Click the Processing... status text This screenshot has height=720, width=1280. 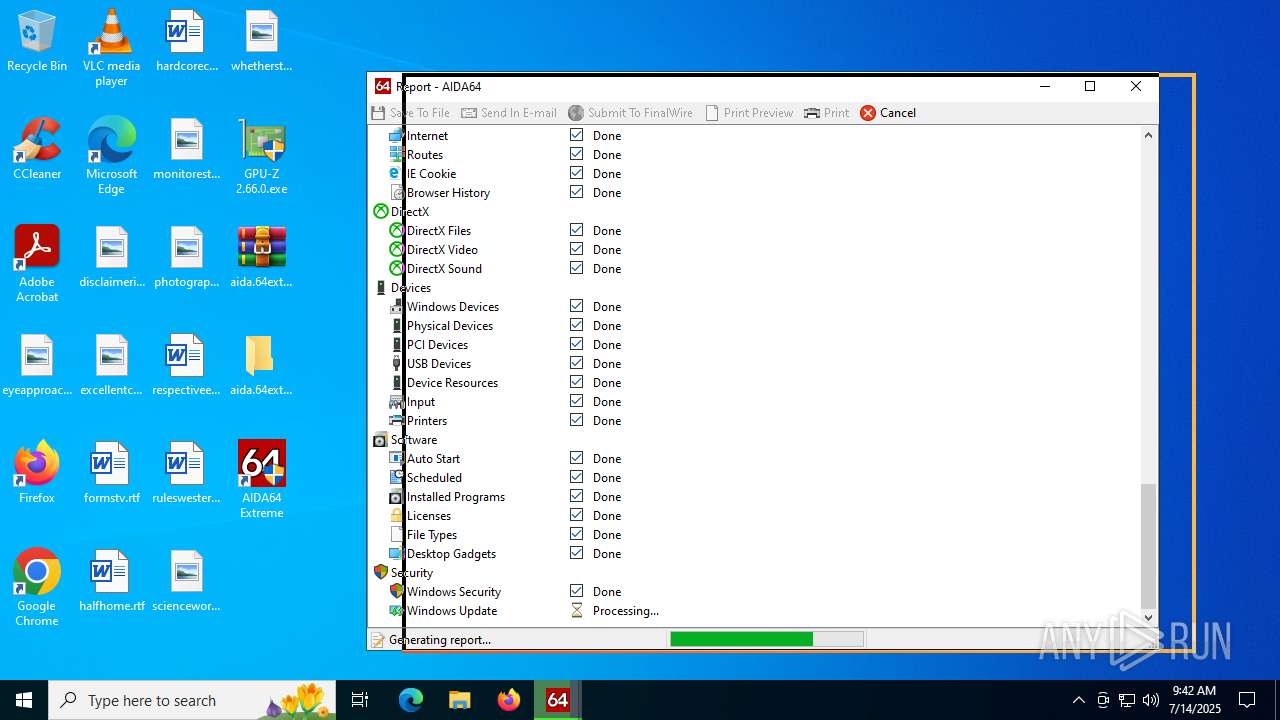click(626, 610)
